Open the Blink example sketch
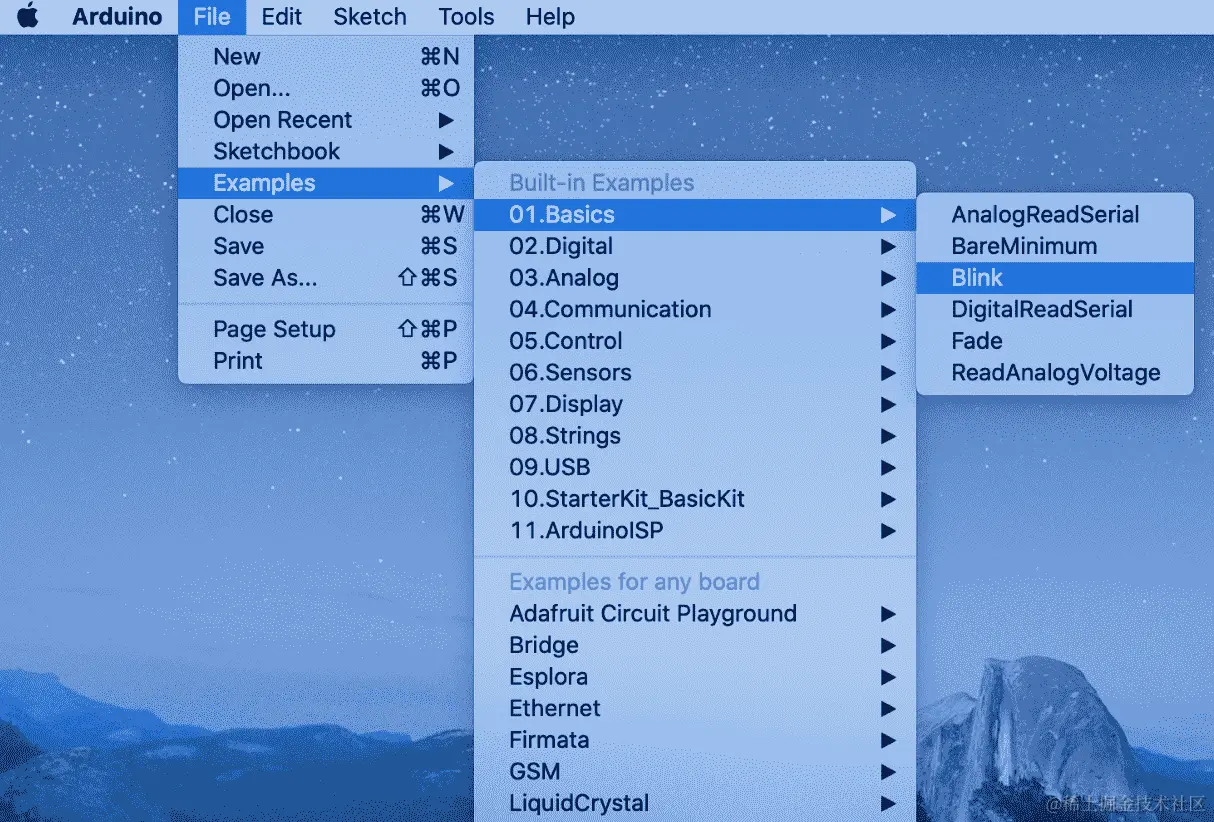 pyautogui.click(x=1055, y=278)
